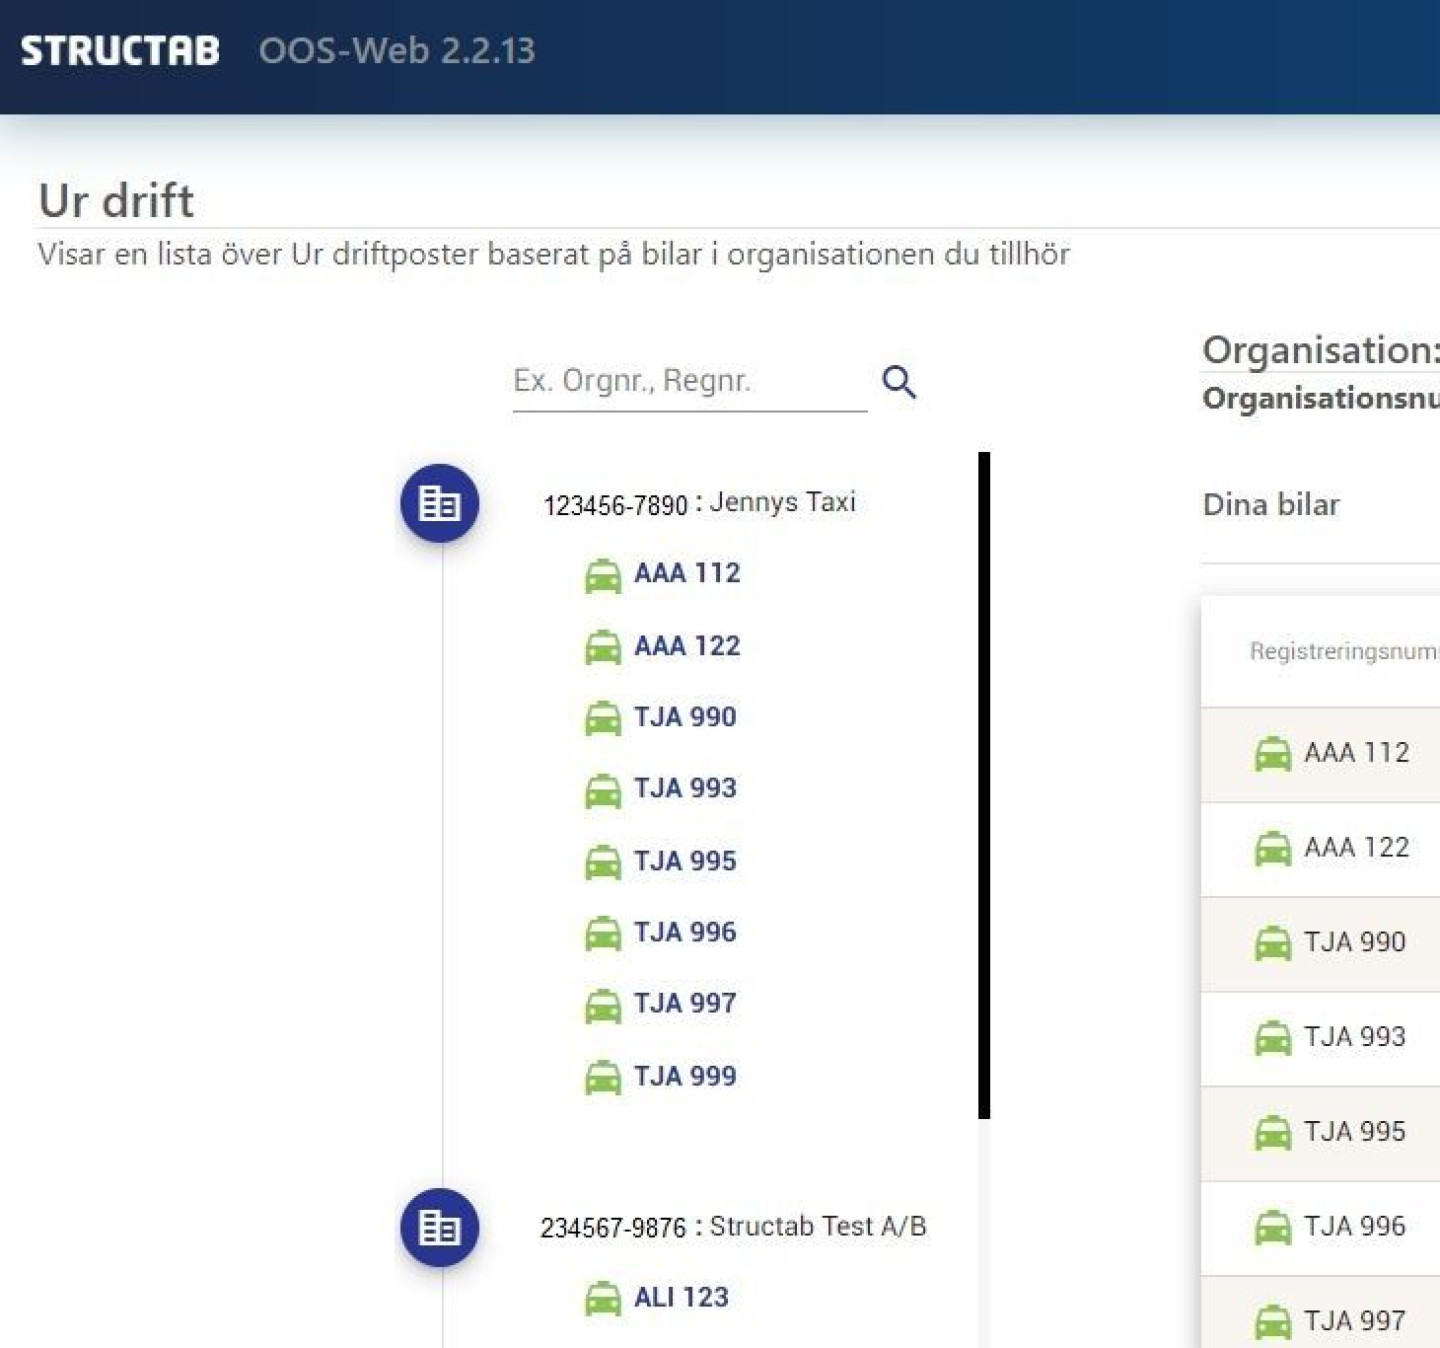This screenshot has height=1348, width=1440.
Task: Click the 123456-7890 : Jennys Taxi heading
Action: (x=699, y=503)
